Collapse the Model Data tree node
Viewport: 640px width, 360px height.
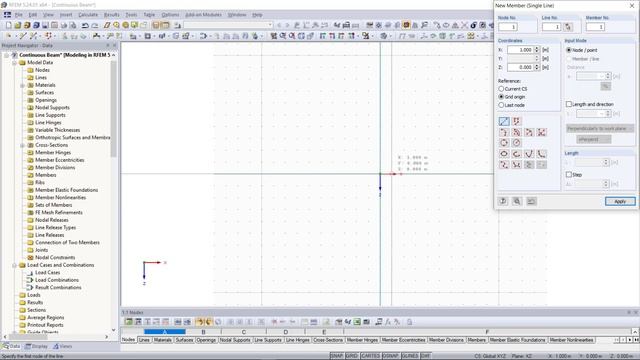(x=15, y=62)
